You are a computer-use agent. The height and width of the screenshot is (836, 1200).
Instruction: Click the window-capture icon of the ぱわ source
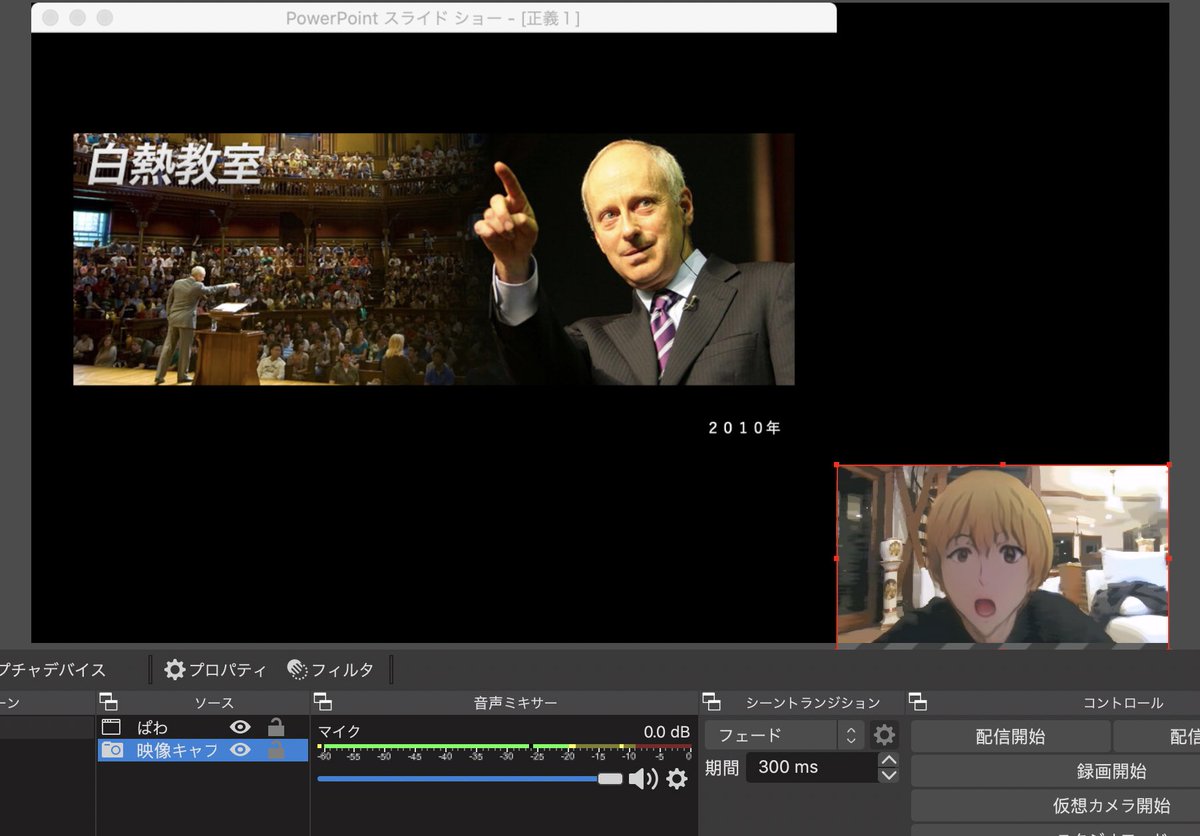[111, 727]
